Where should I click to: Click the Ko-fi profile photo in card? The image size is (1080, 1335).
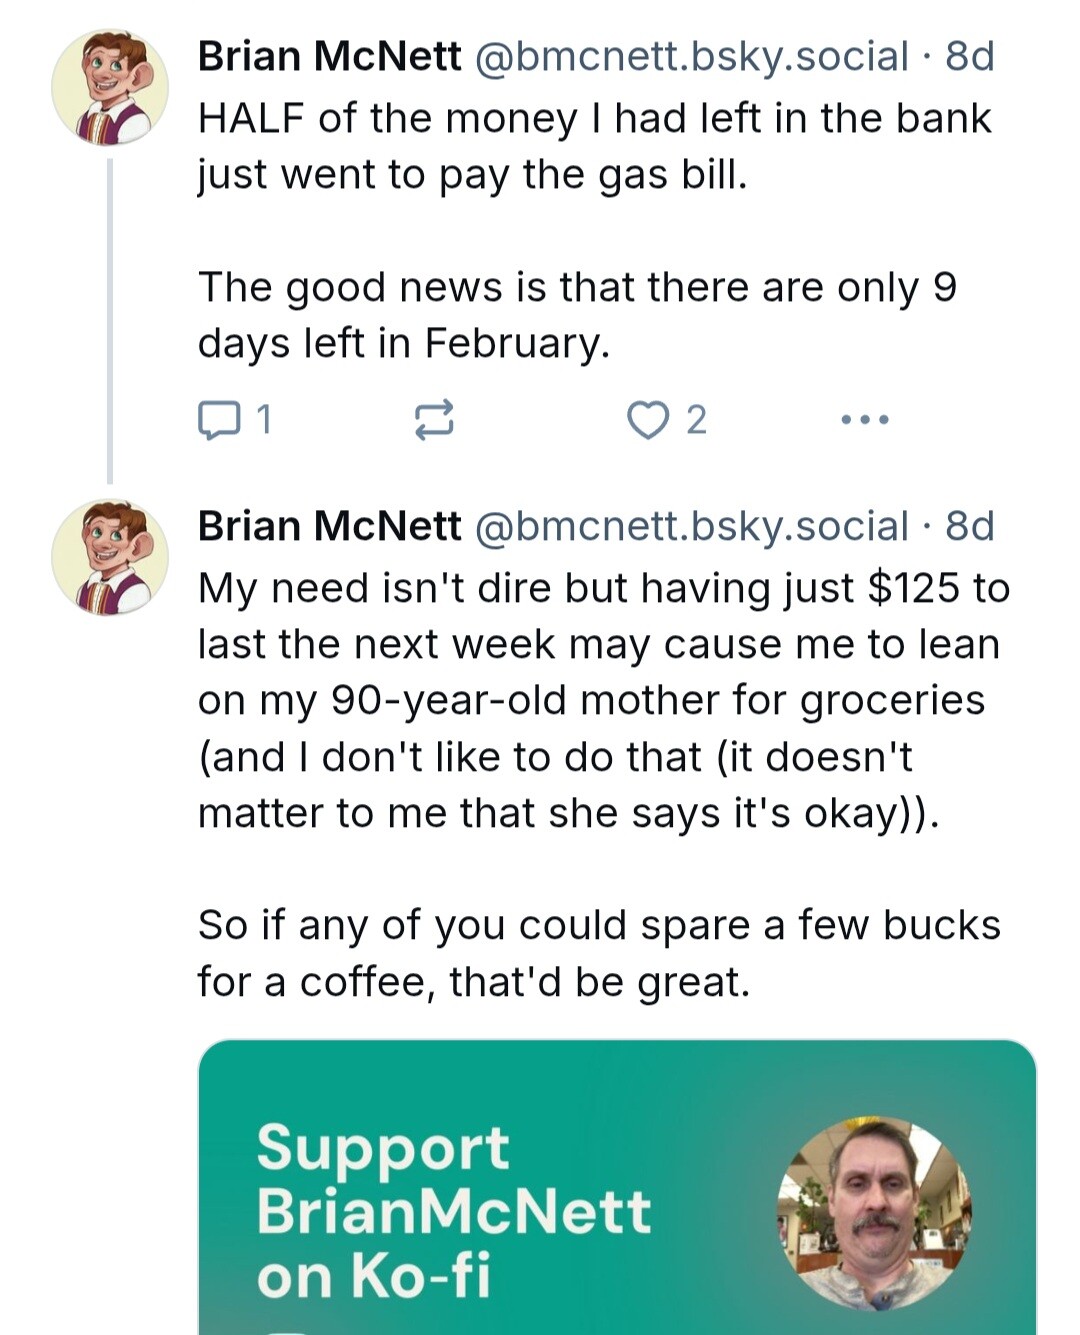(875, 1213)
